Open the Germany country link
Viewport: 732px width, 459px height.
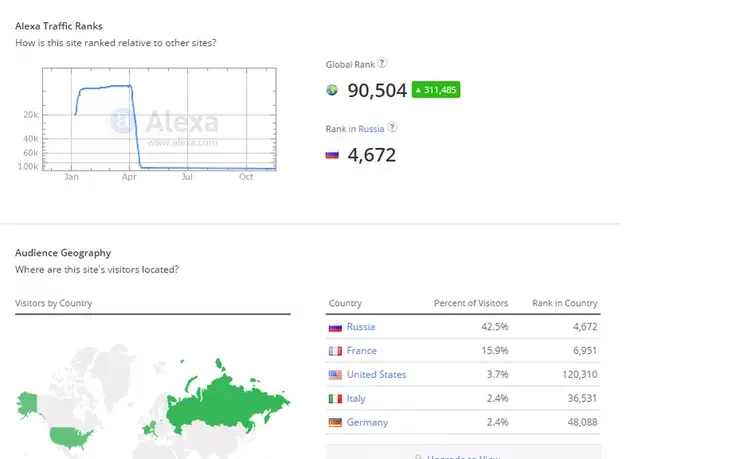click(x=367, y=422)
